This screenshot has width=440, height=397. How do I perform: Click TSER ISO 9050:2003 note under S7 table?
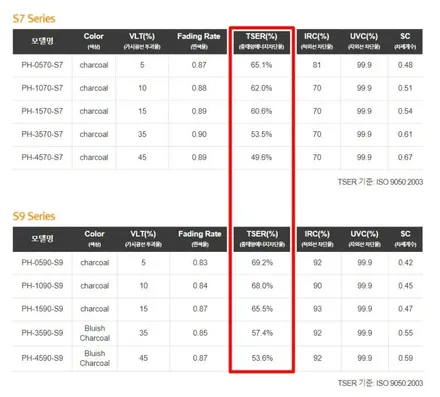(x=380, y=182)
